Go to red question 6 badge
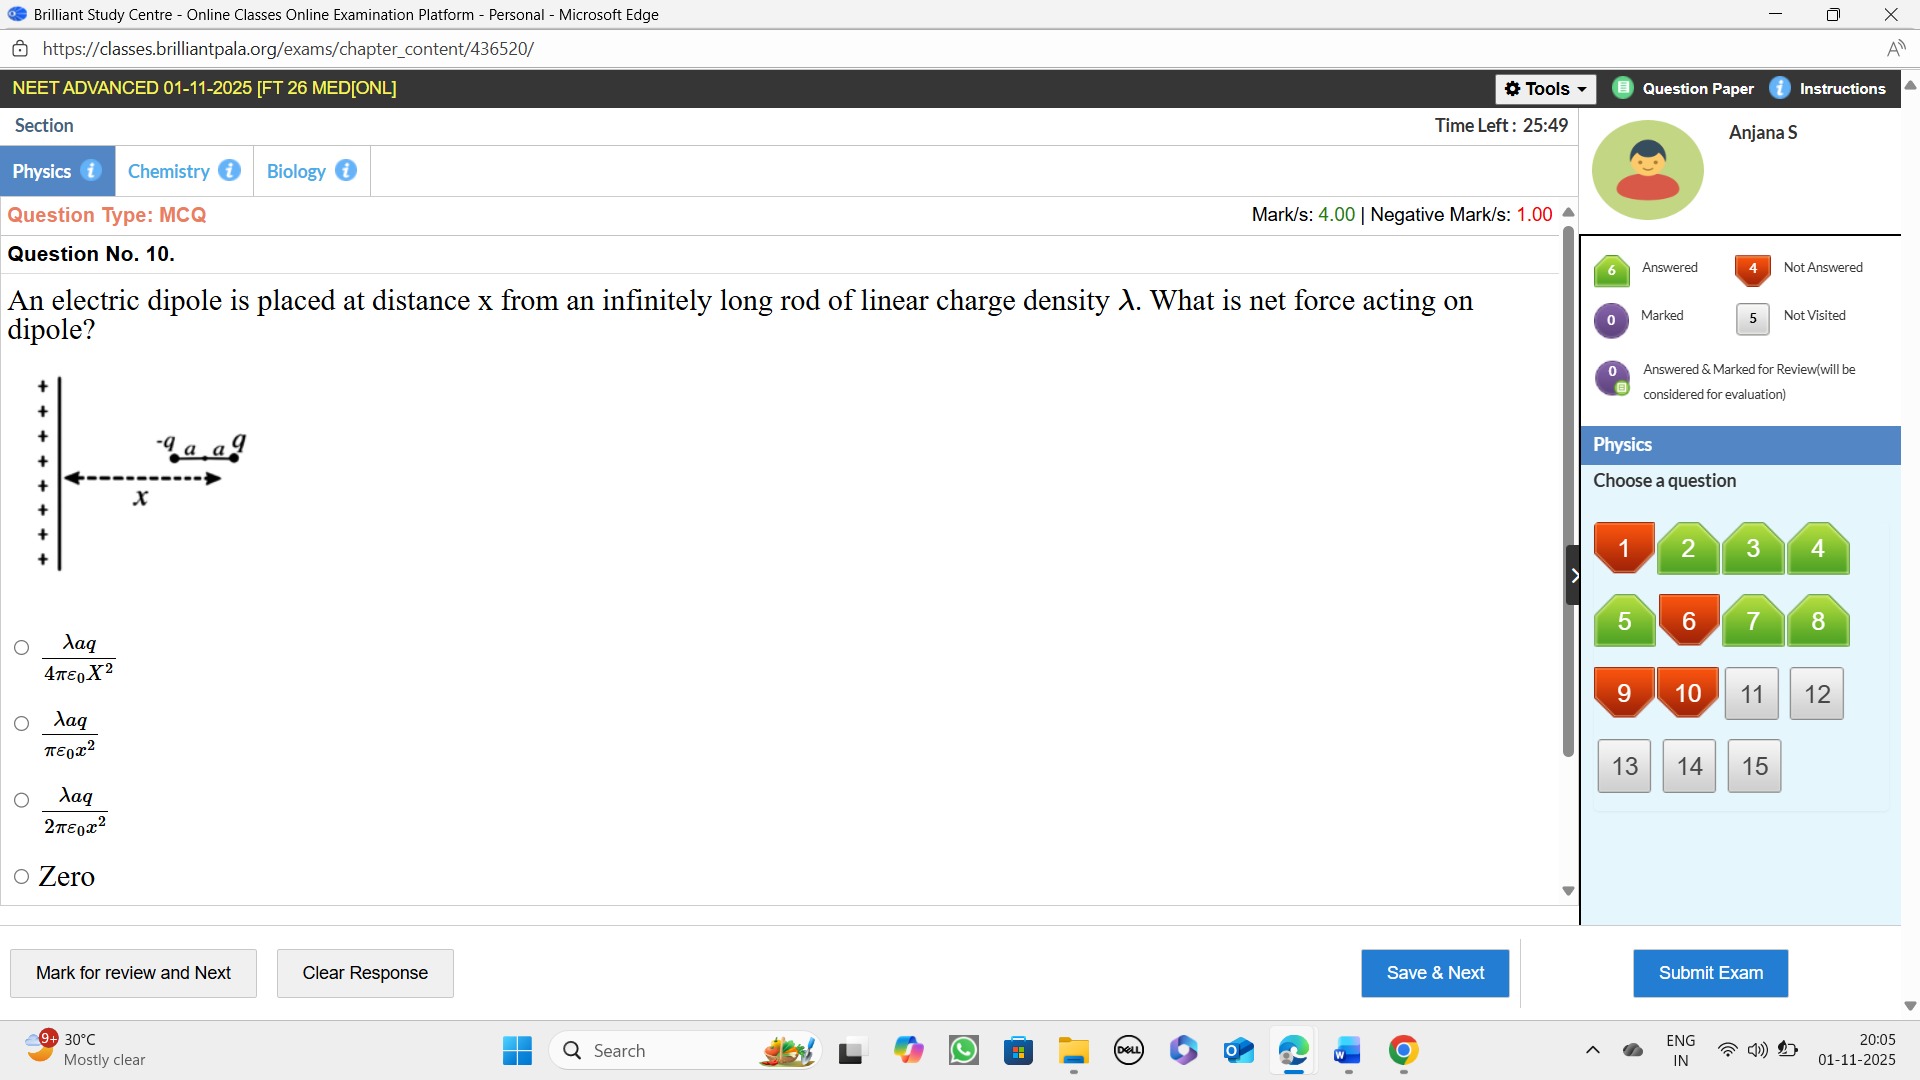Screen dimensions: 1920x1080 [1688, 621]
